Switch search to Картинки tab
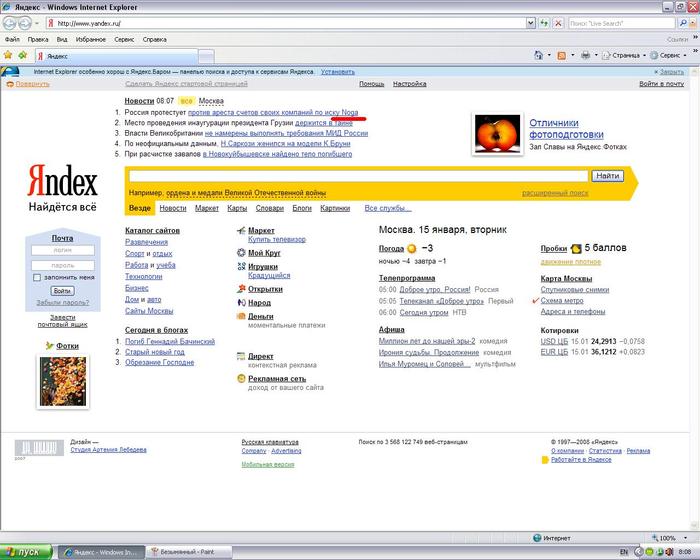 pyautogui.click(x=335, y=208)
